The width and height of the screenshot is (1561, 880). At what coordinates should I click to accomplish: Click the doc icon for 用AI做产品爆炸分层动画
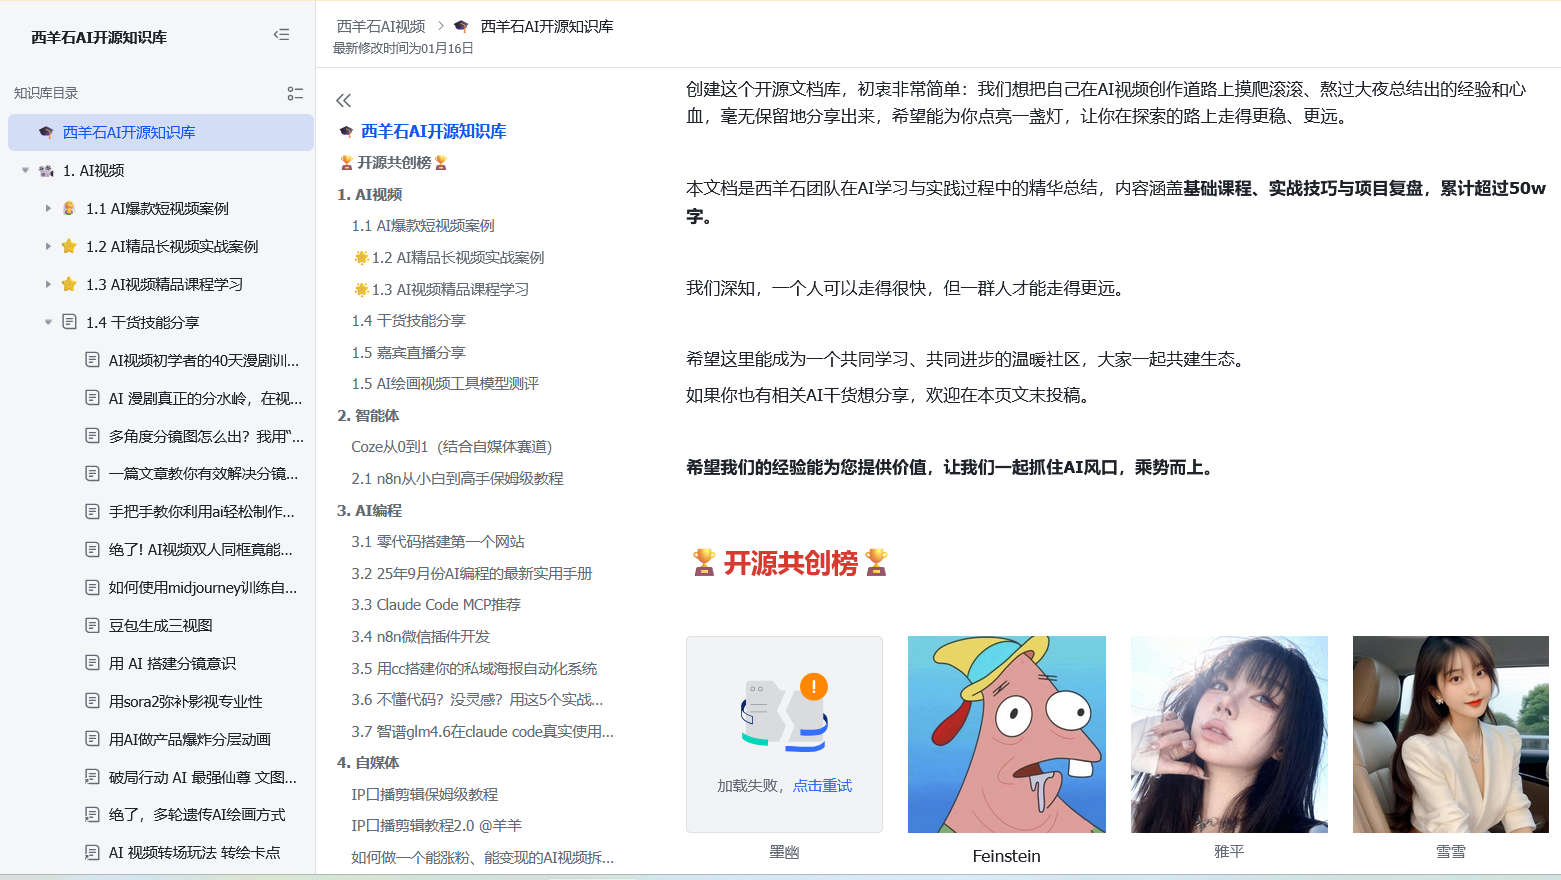(x=92, y=739)
